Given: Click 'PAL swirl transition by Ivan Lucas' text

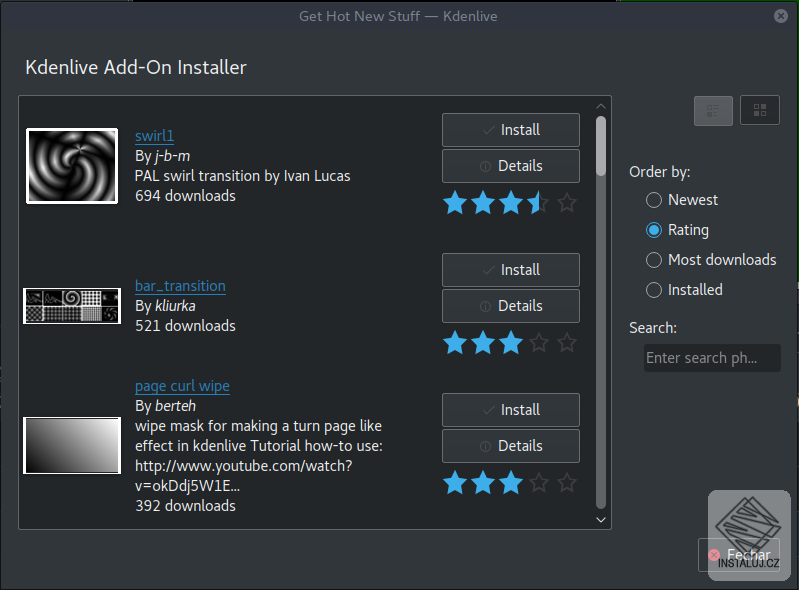Looking at the screenshot, I should (243, 176).
